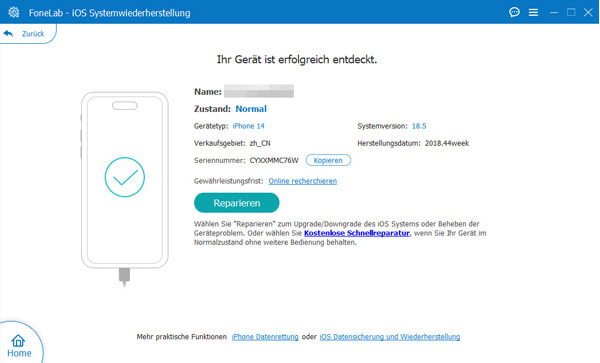Open iOS Datensicherung und Wiederherstellung link

pos(390,337)
